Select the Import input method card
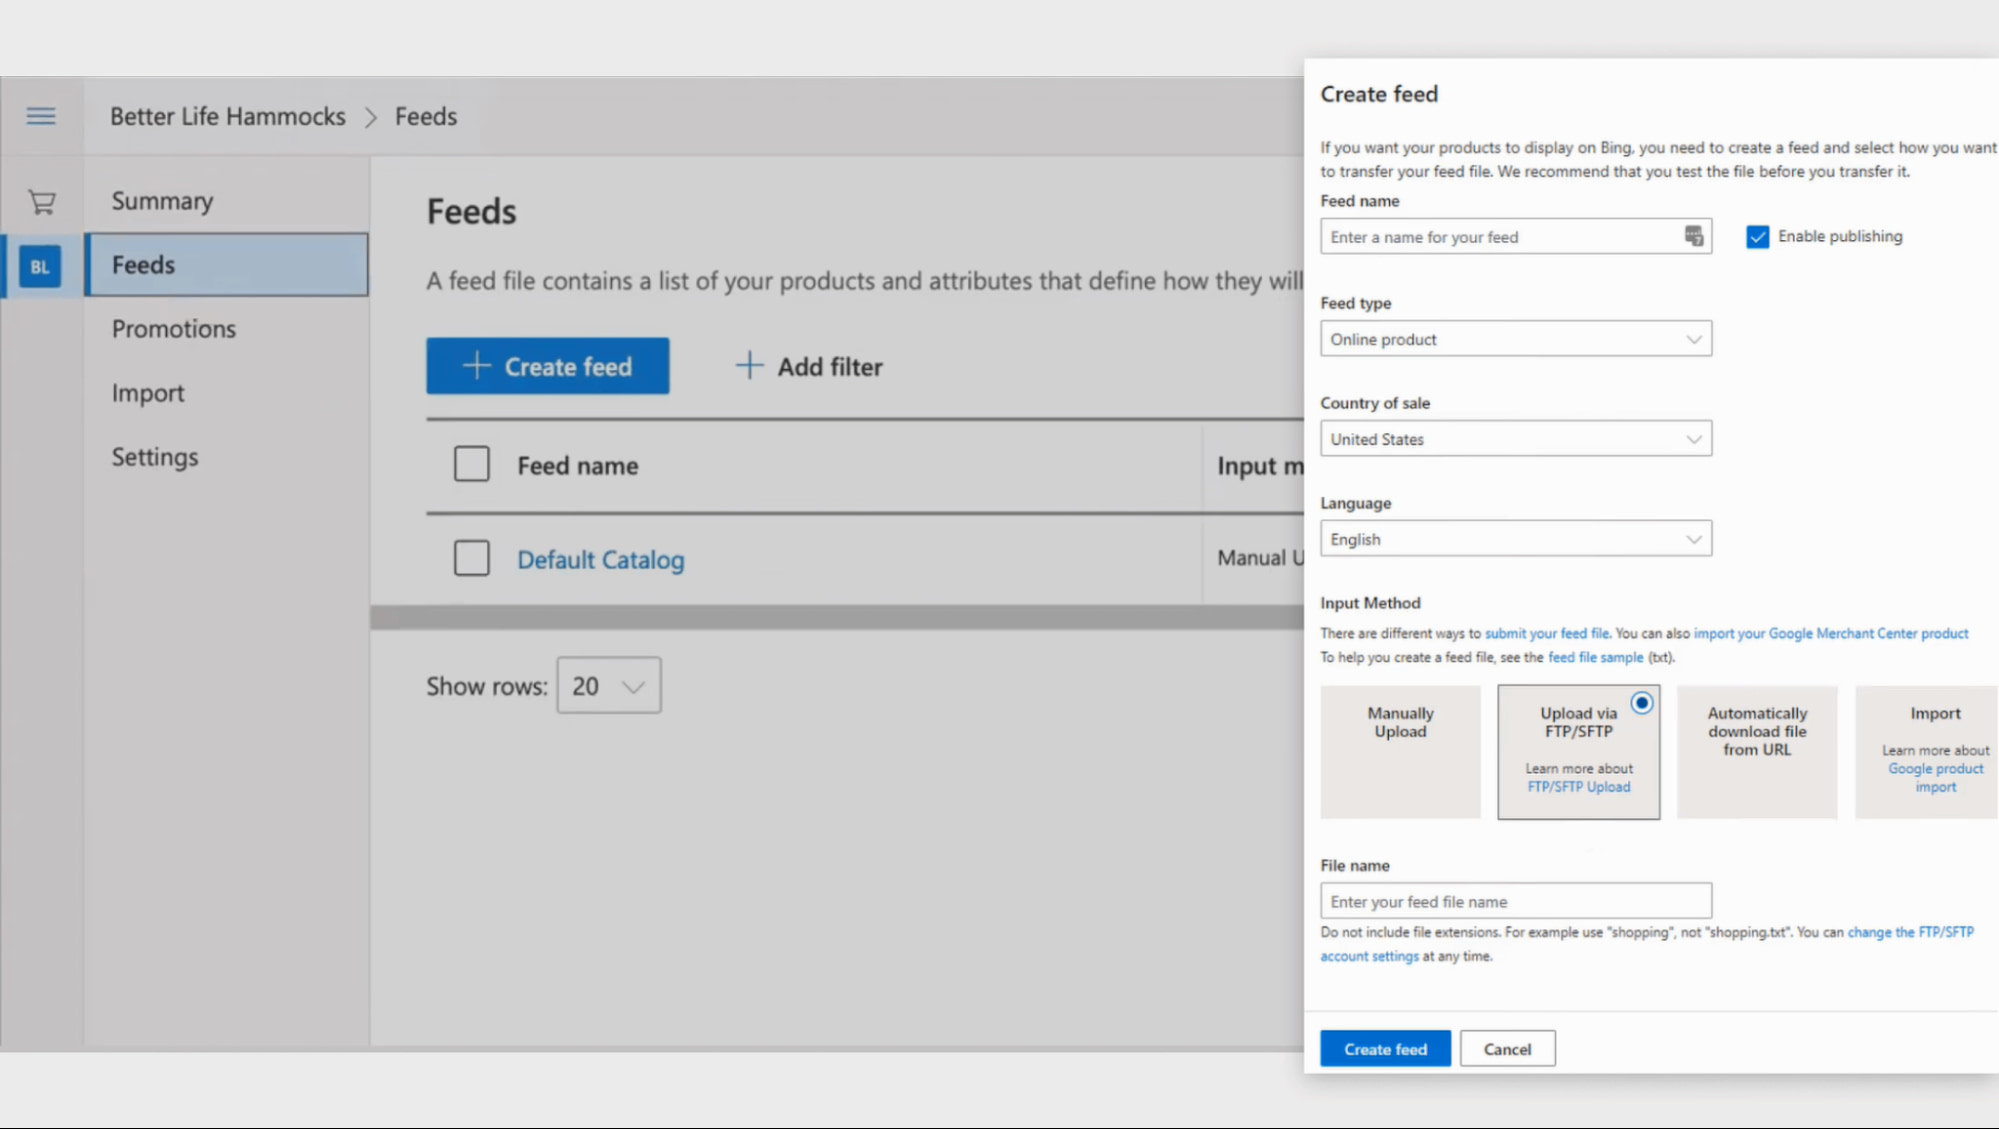1999x1129 pixels. [x=1927, y=752]
